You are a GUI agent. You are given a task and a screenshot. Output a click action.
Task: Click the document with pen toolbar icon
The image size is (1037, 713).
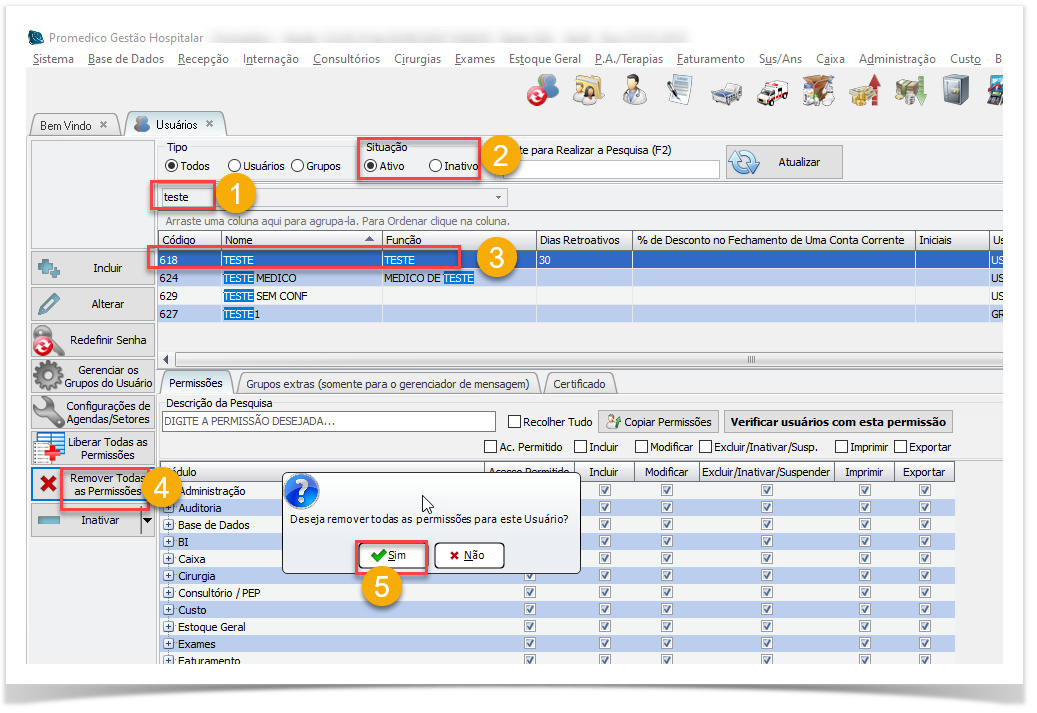click(x=680, y=91)
